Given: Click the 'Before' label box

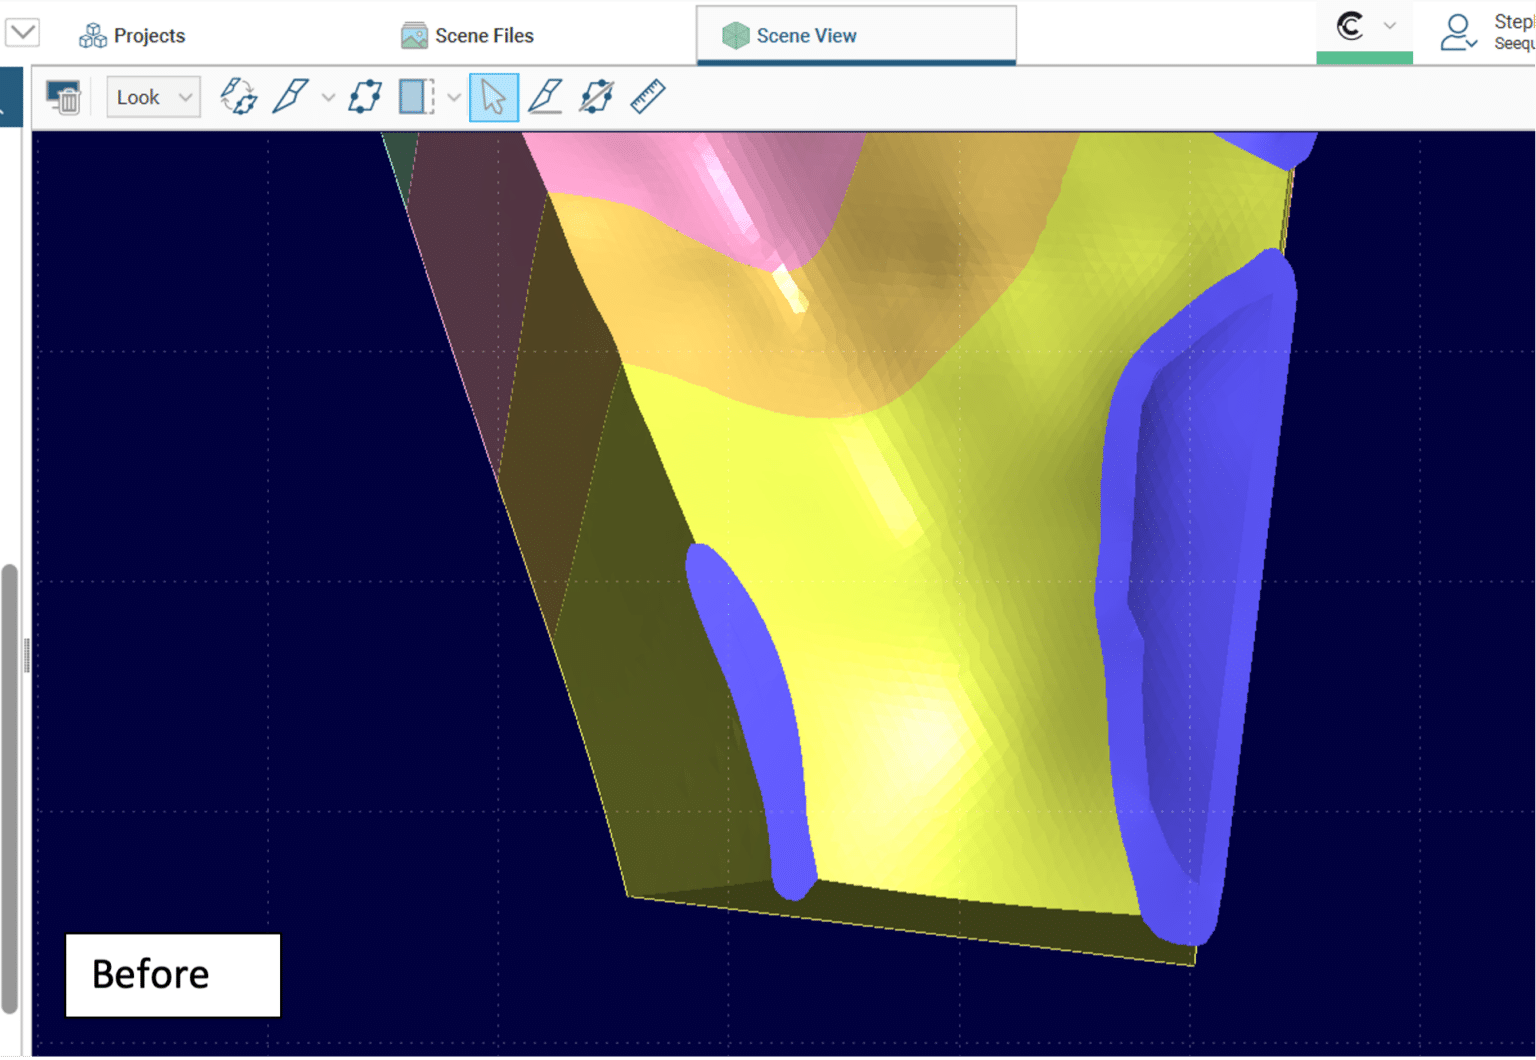Looking at the screenshot, I should (173, 975).
